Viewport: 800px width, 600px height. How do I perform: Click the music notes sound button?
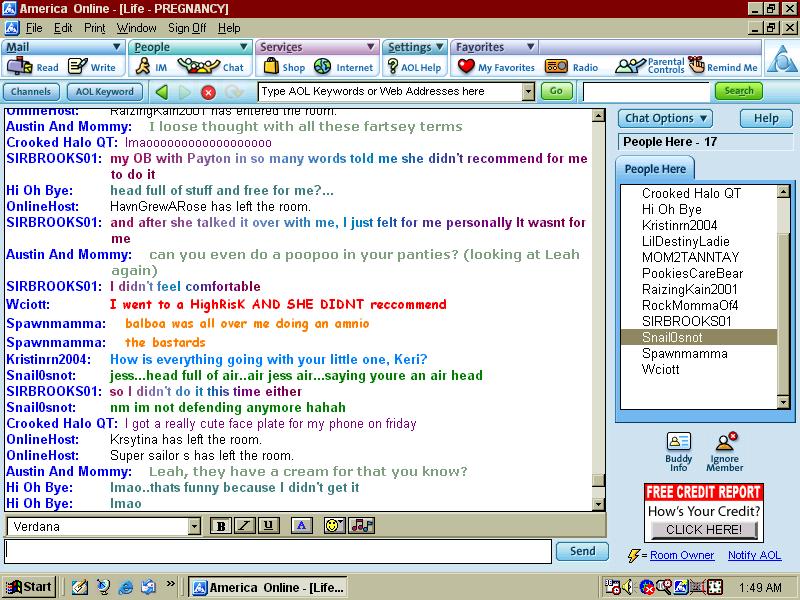point(362,526)
